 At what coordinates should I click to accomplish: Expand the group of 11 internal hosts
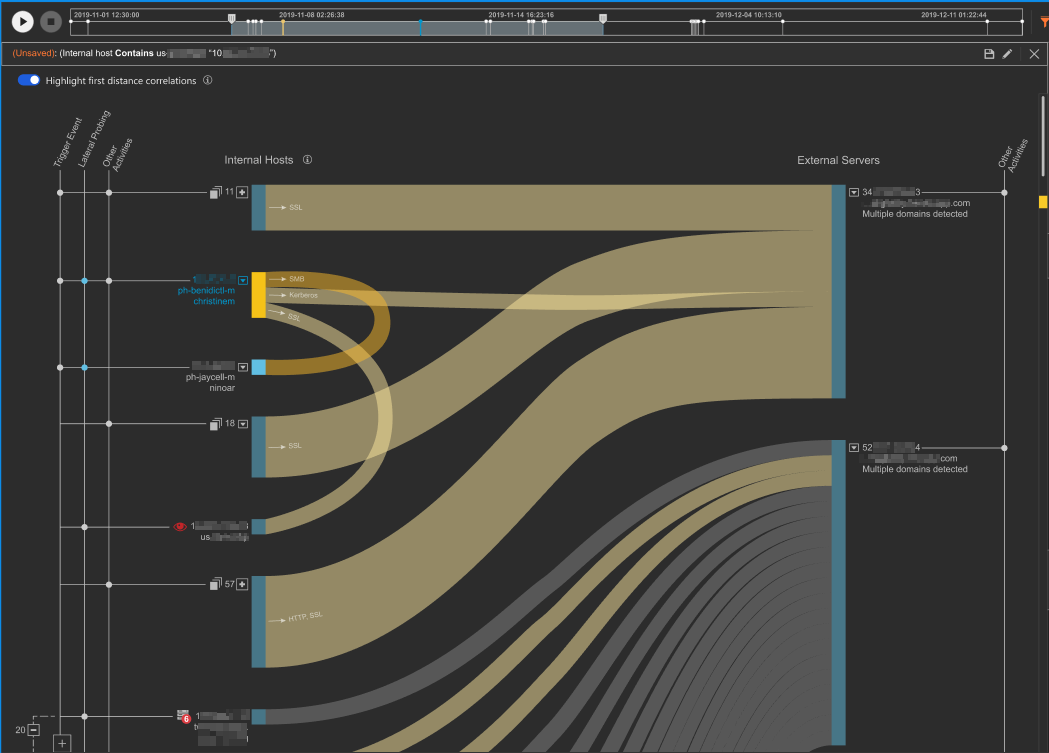[242, 192]
